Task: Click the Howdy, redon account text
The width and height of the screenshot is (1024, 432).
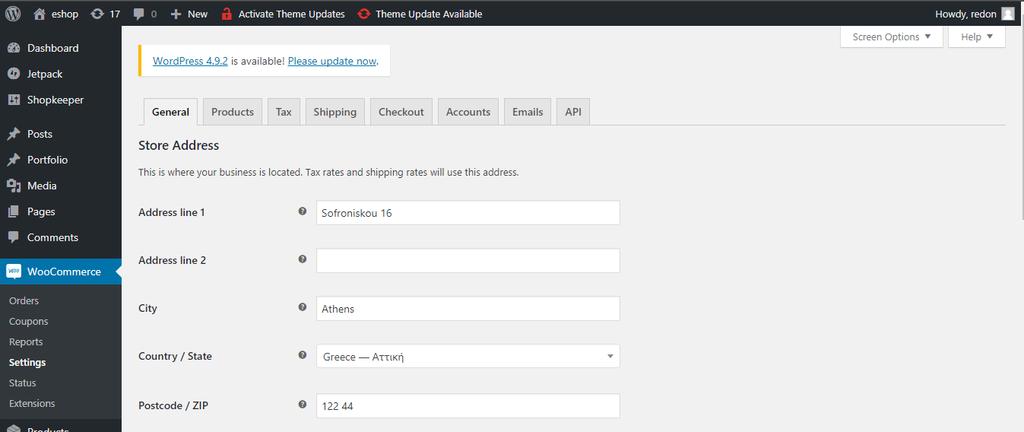Action: pyautogui.click(x=965, y=14)
